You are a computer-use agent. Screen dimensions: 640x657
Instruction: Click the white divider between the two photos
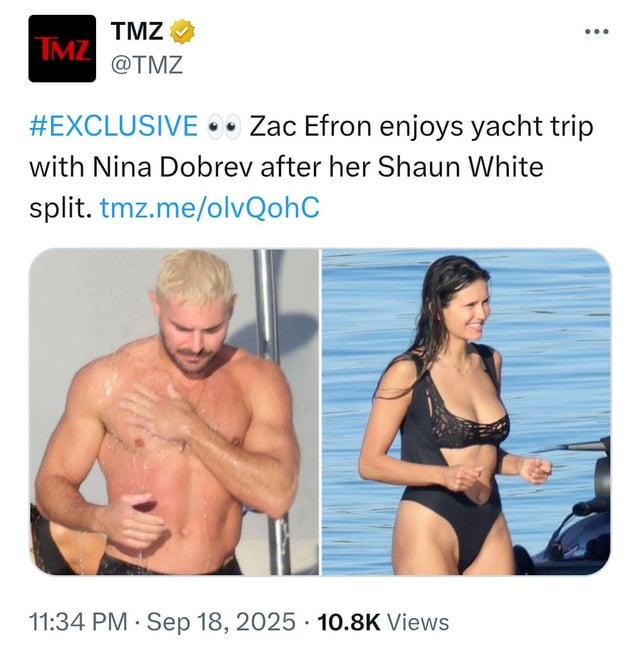click(x=321, y=412)
